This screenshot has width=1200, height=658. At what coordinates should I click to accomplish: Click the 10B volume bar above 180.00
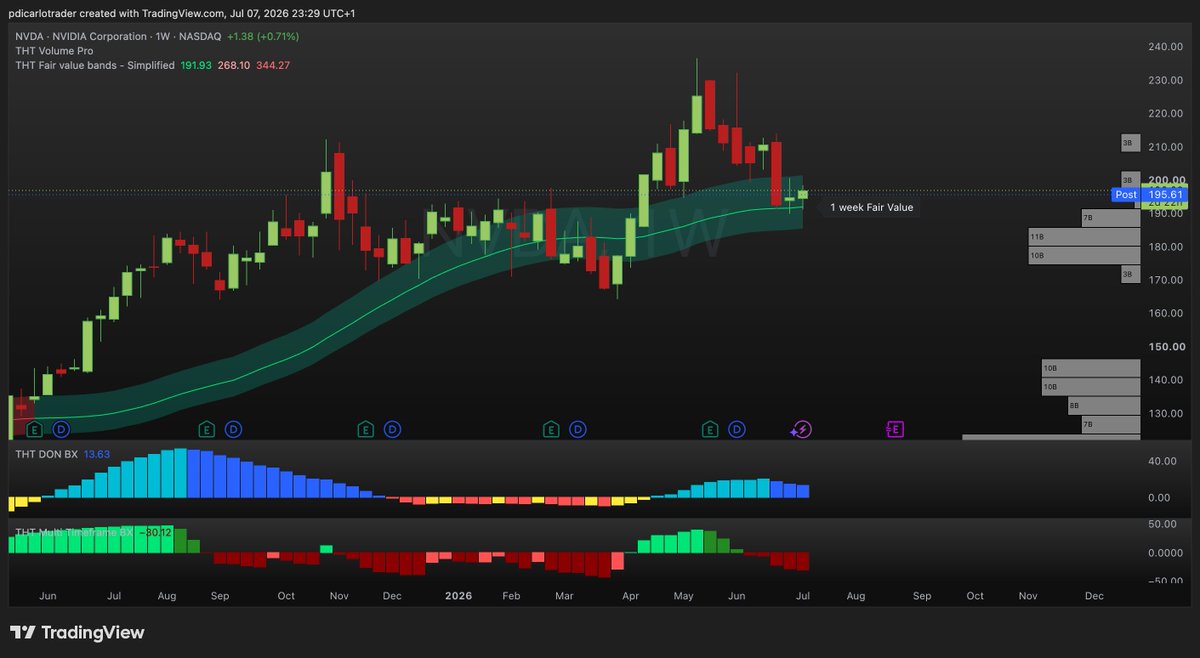[1084, 256]
